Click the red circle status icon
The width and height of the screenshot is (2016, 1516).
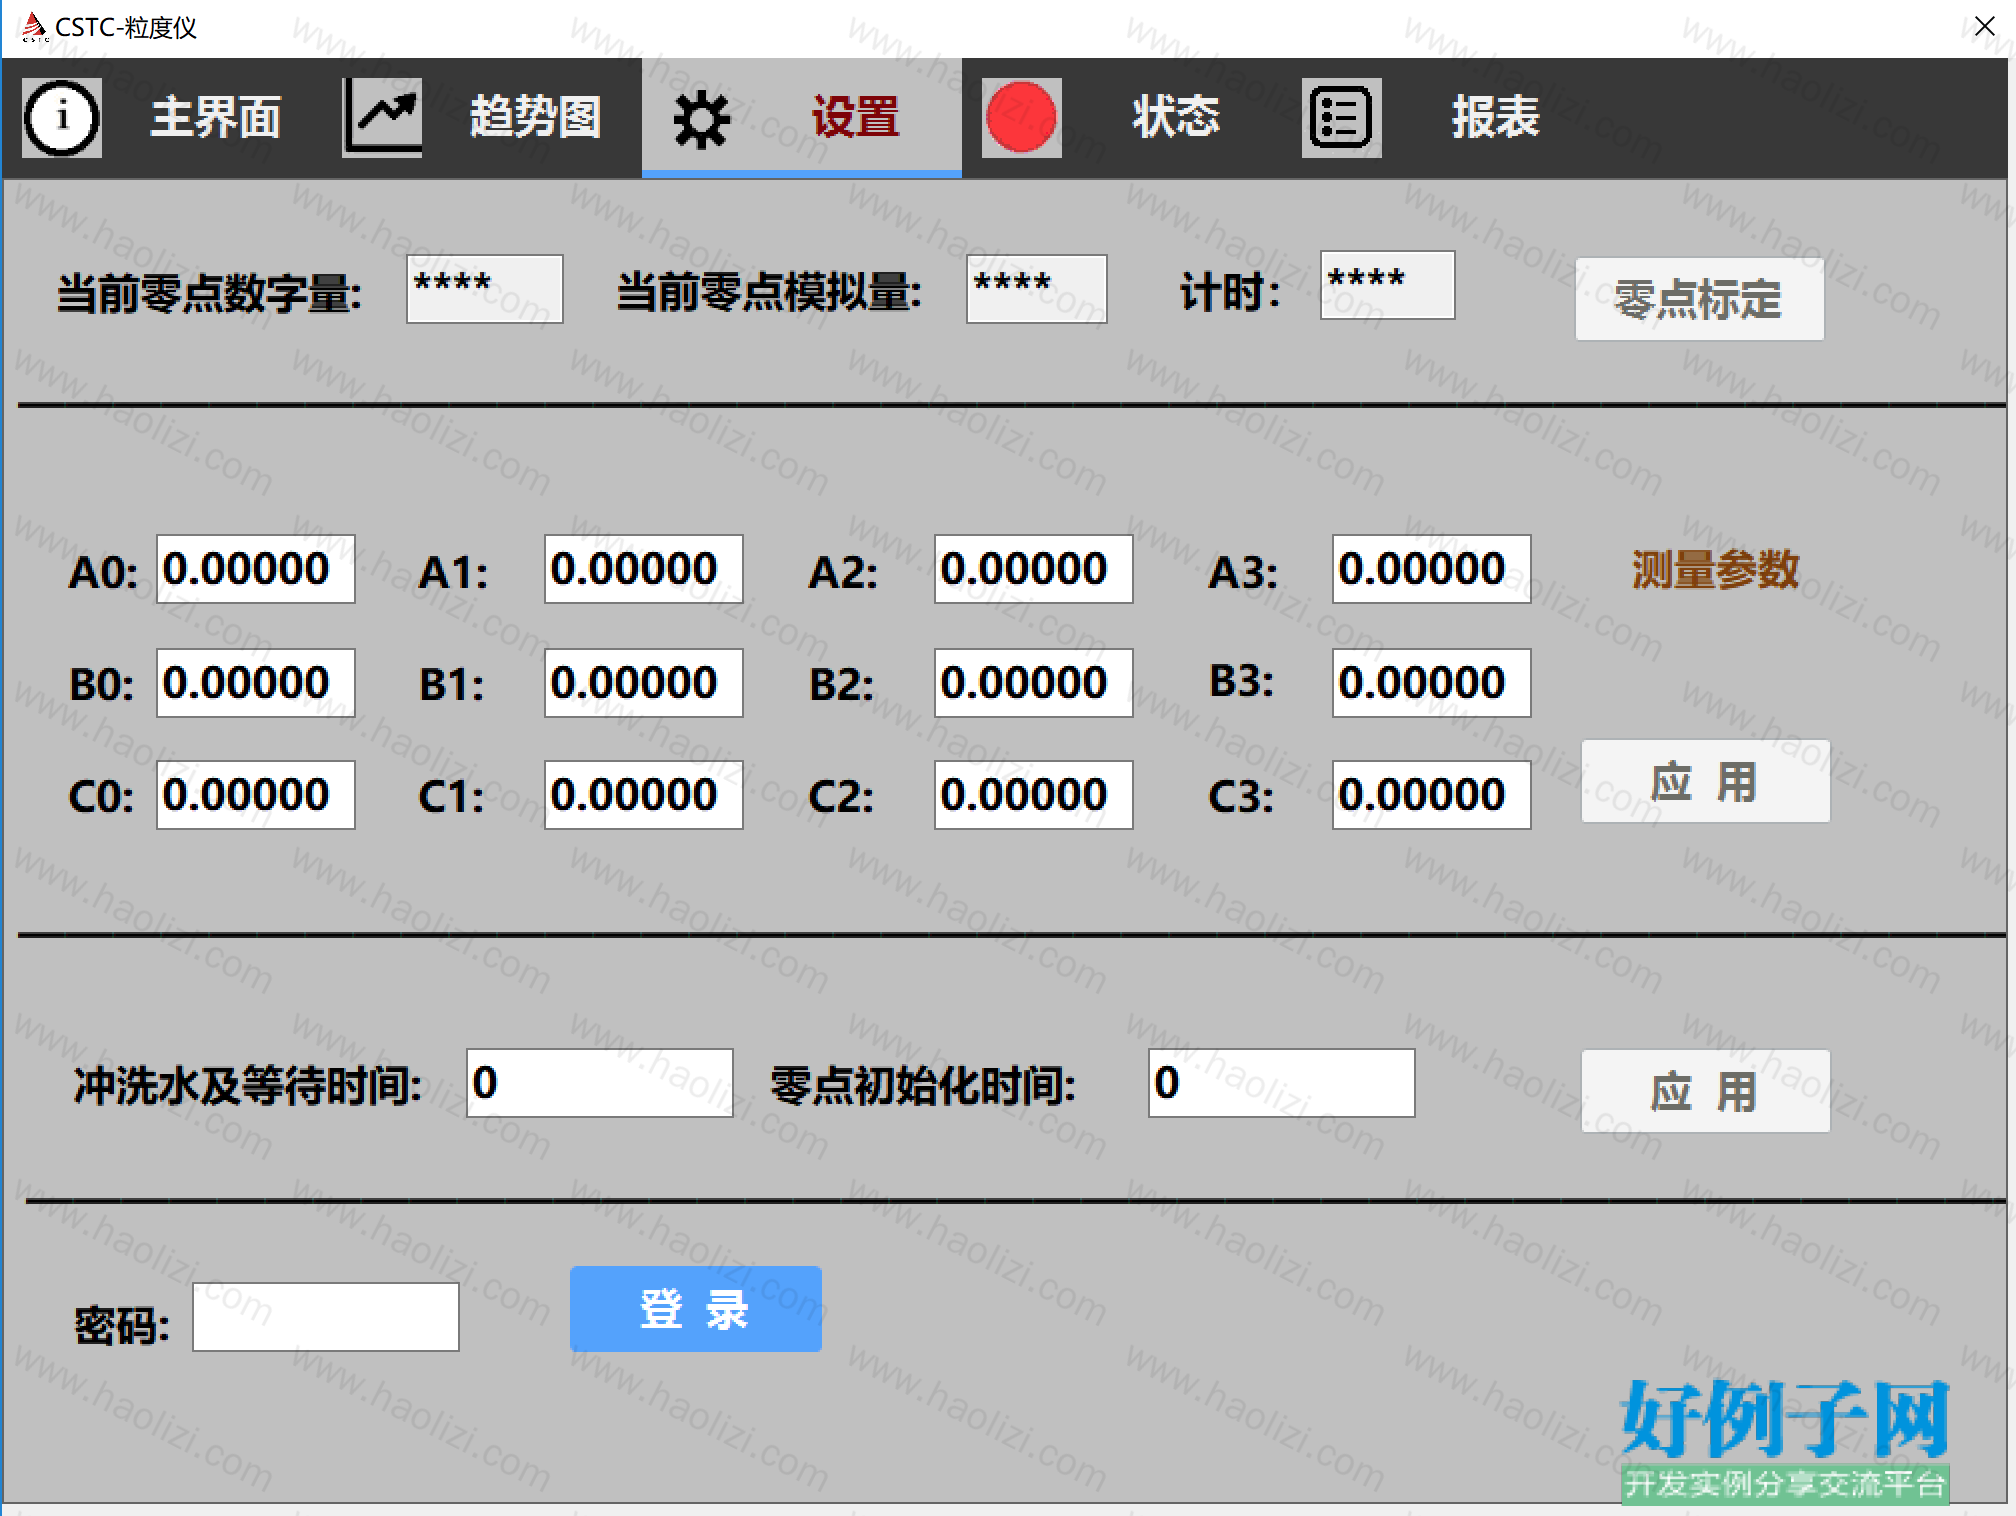coord(1021,118)
